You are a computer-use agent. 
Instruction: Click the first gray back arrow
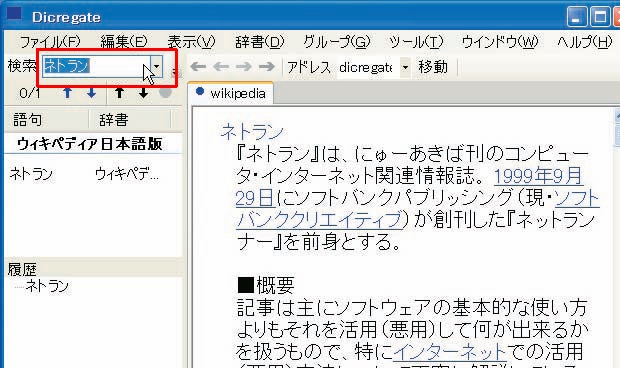[198, 67]
